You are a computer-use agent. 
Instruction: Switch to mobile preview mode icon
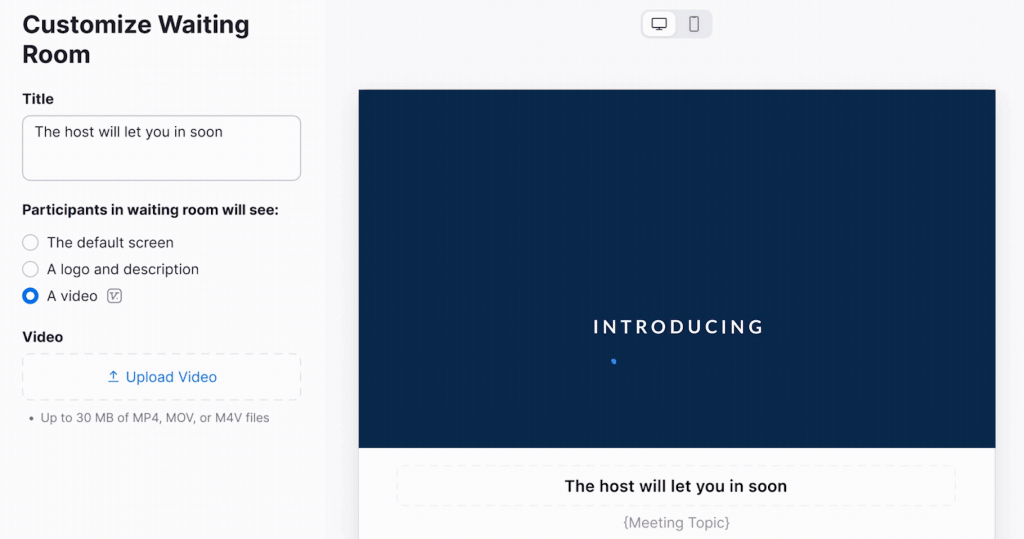point(694,24)
